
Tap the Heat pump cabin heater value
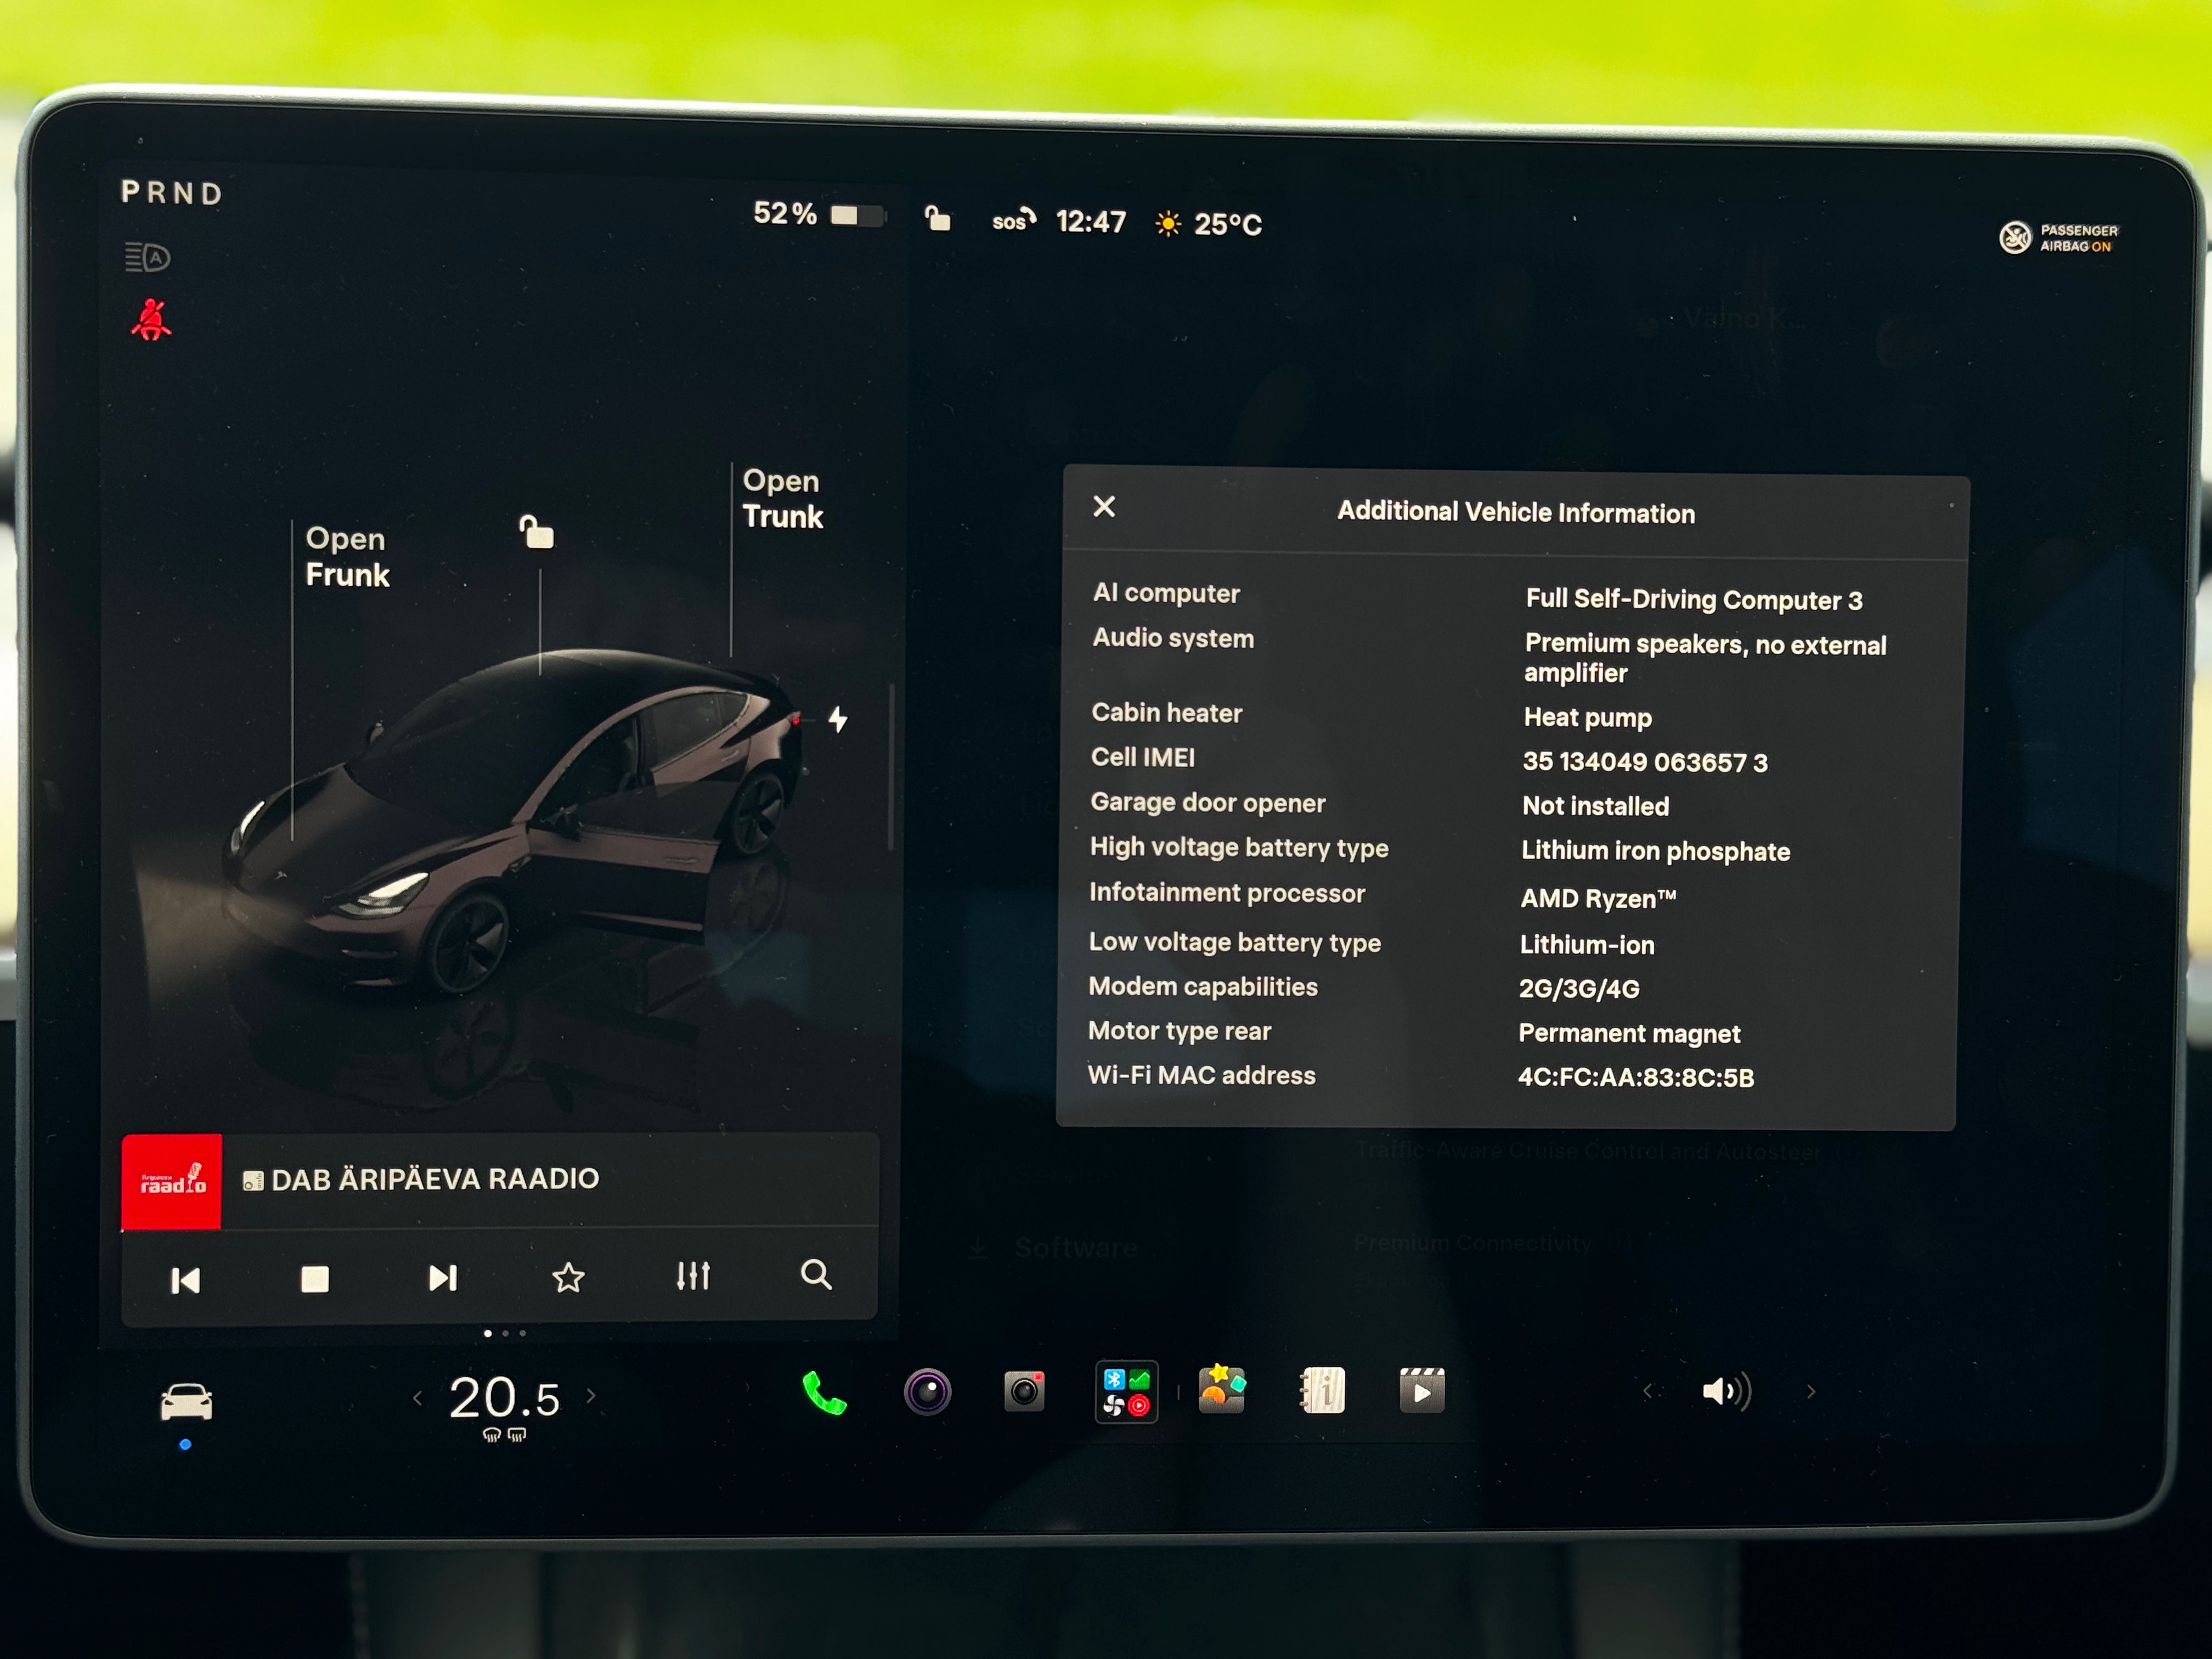[1588, 718]
